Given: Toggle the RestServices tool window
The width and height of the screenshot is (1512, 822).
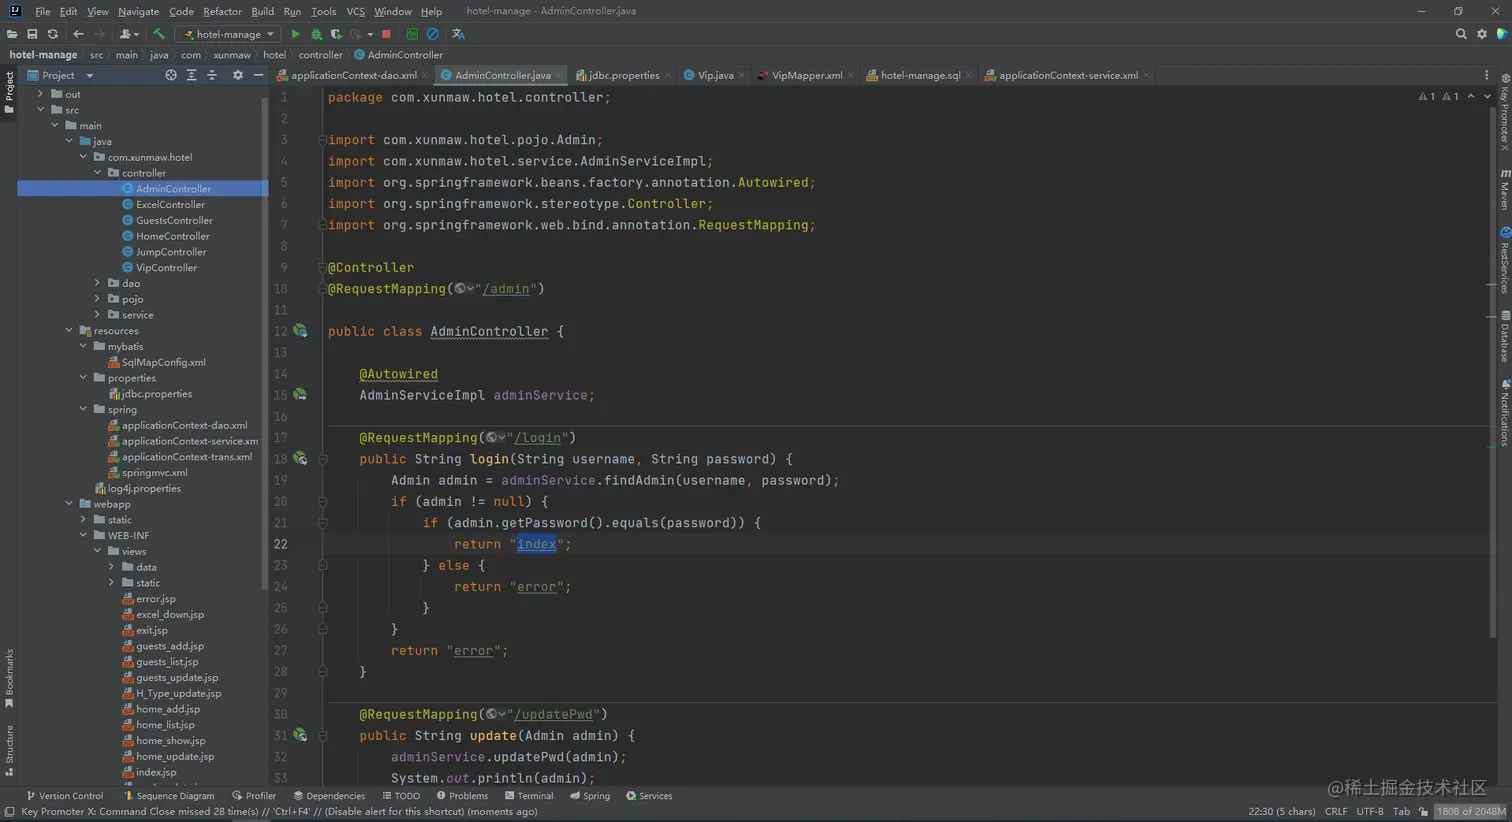Looking at the screenshot, I should pyautogui.click(x=1504, y=261).
